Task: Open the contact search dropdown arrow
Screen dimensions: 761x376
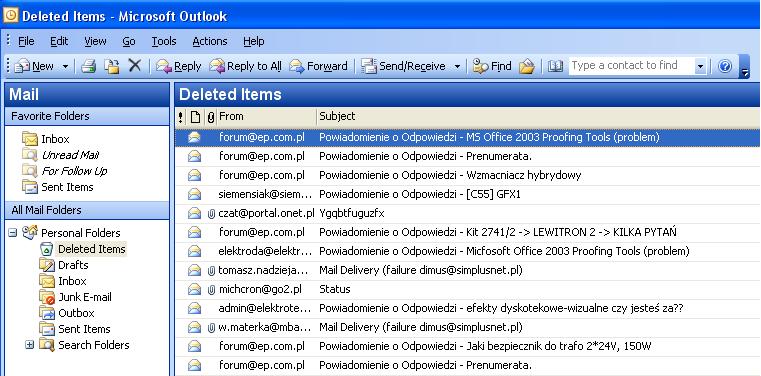Action: point(700,66)
